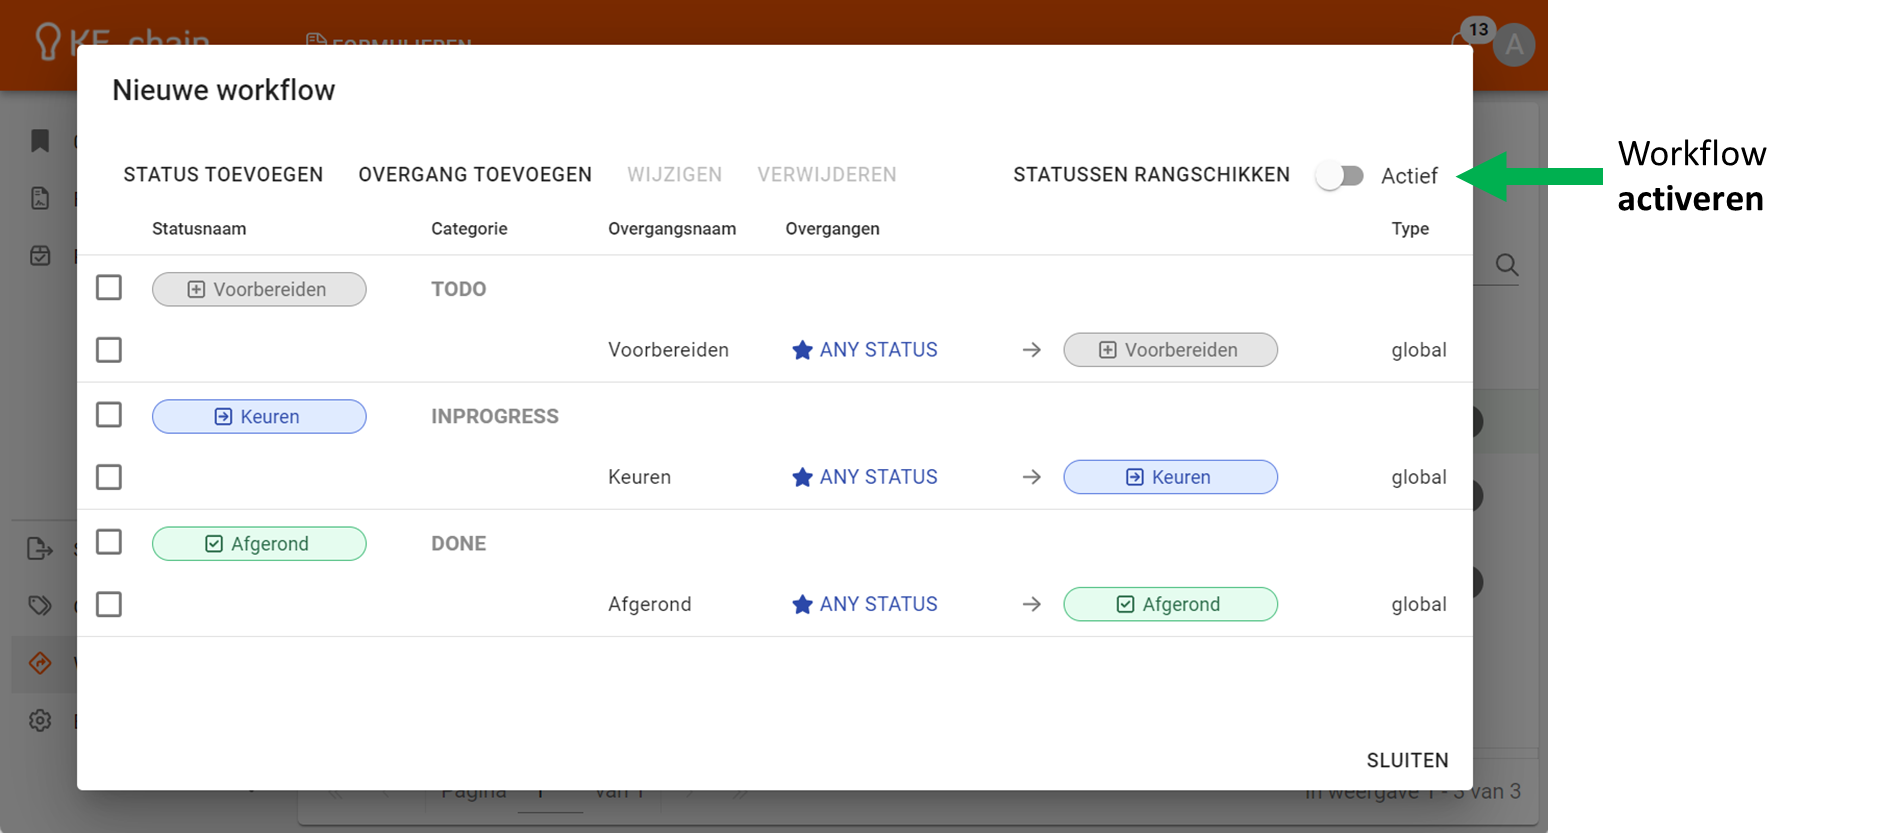Select the Keuren status row checkbox
This screenshot has height=833, width=1889.
coord(109,415)
